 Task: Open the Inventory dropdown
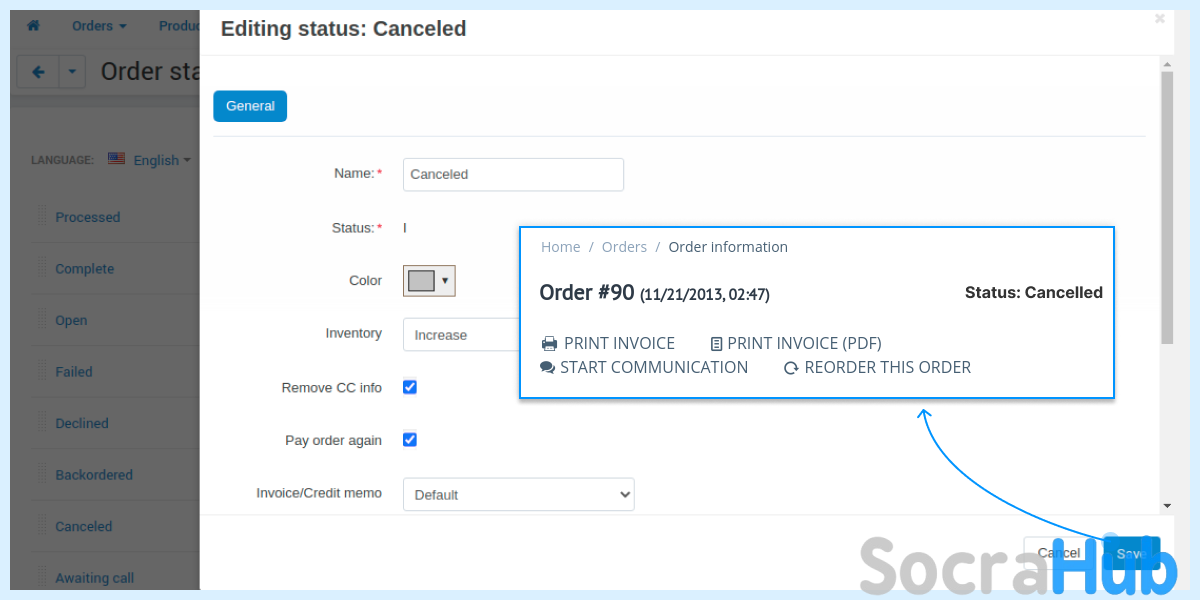point(460,335)
